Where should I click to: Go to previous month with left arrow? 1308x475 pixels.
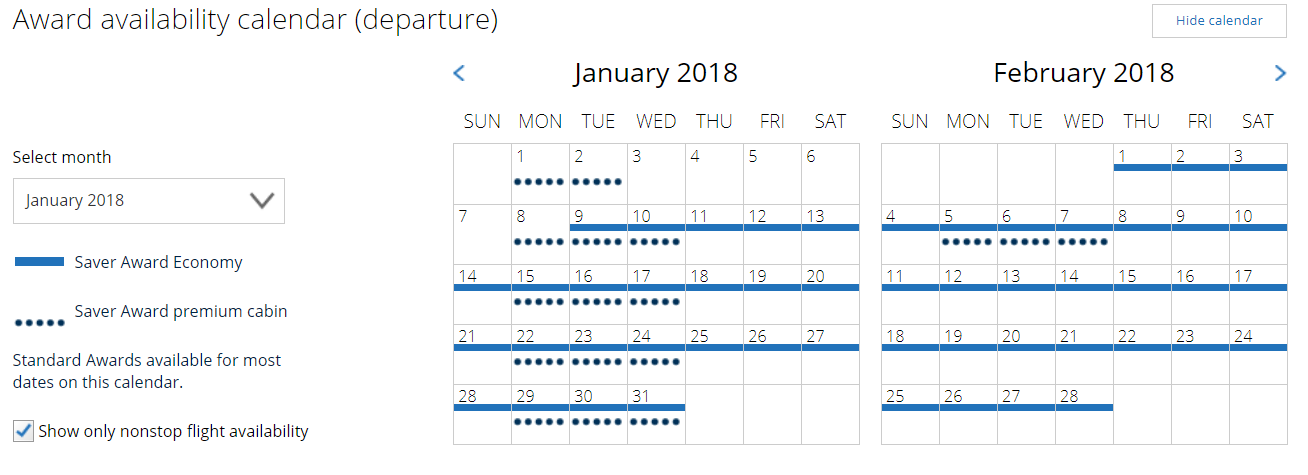459,73
